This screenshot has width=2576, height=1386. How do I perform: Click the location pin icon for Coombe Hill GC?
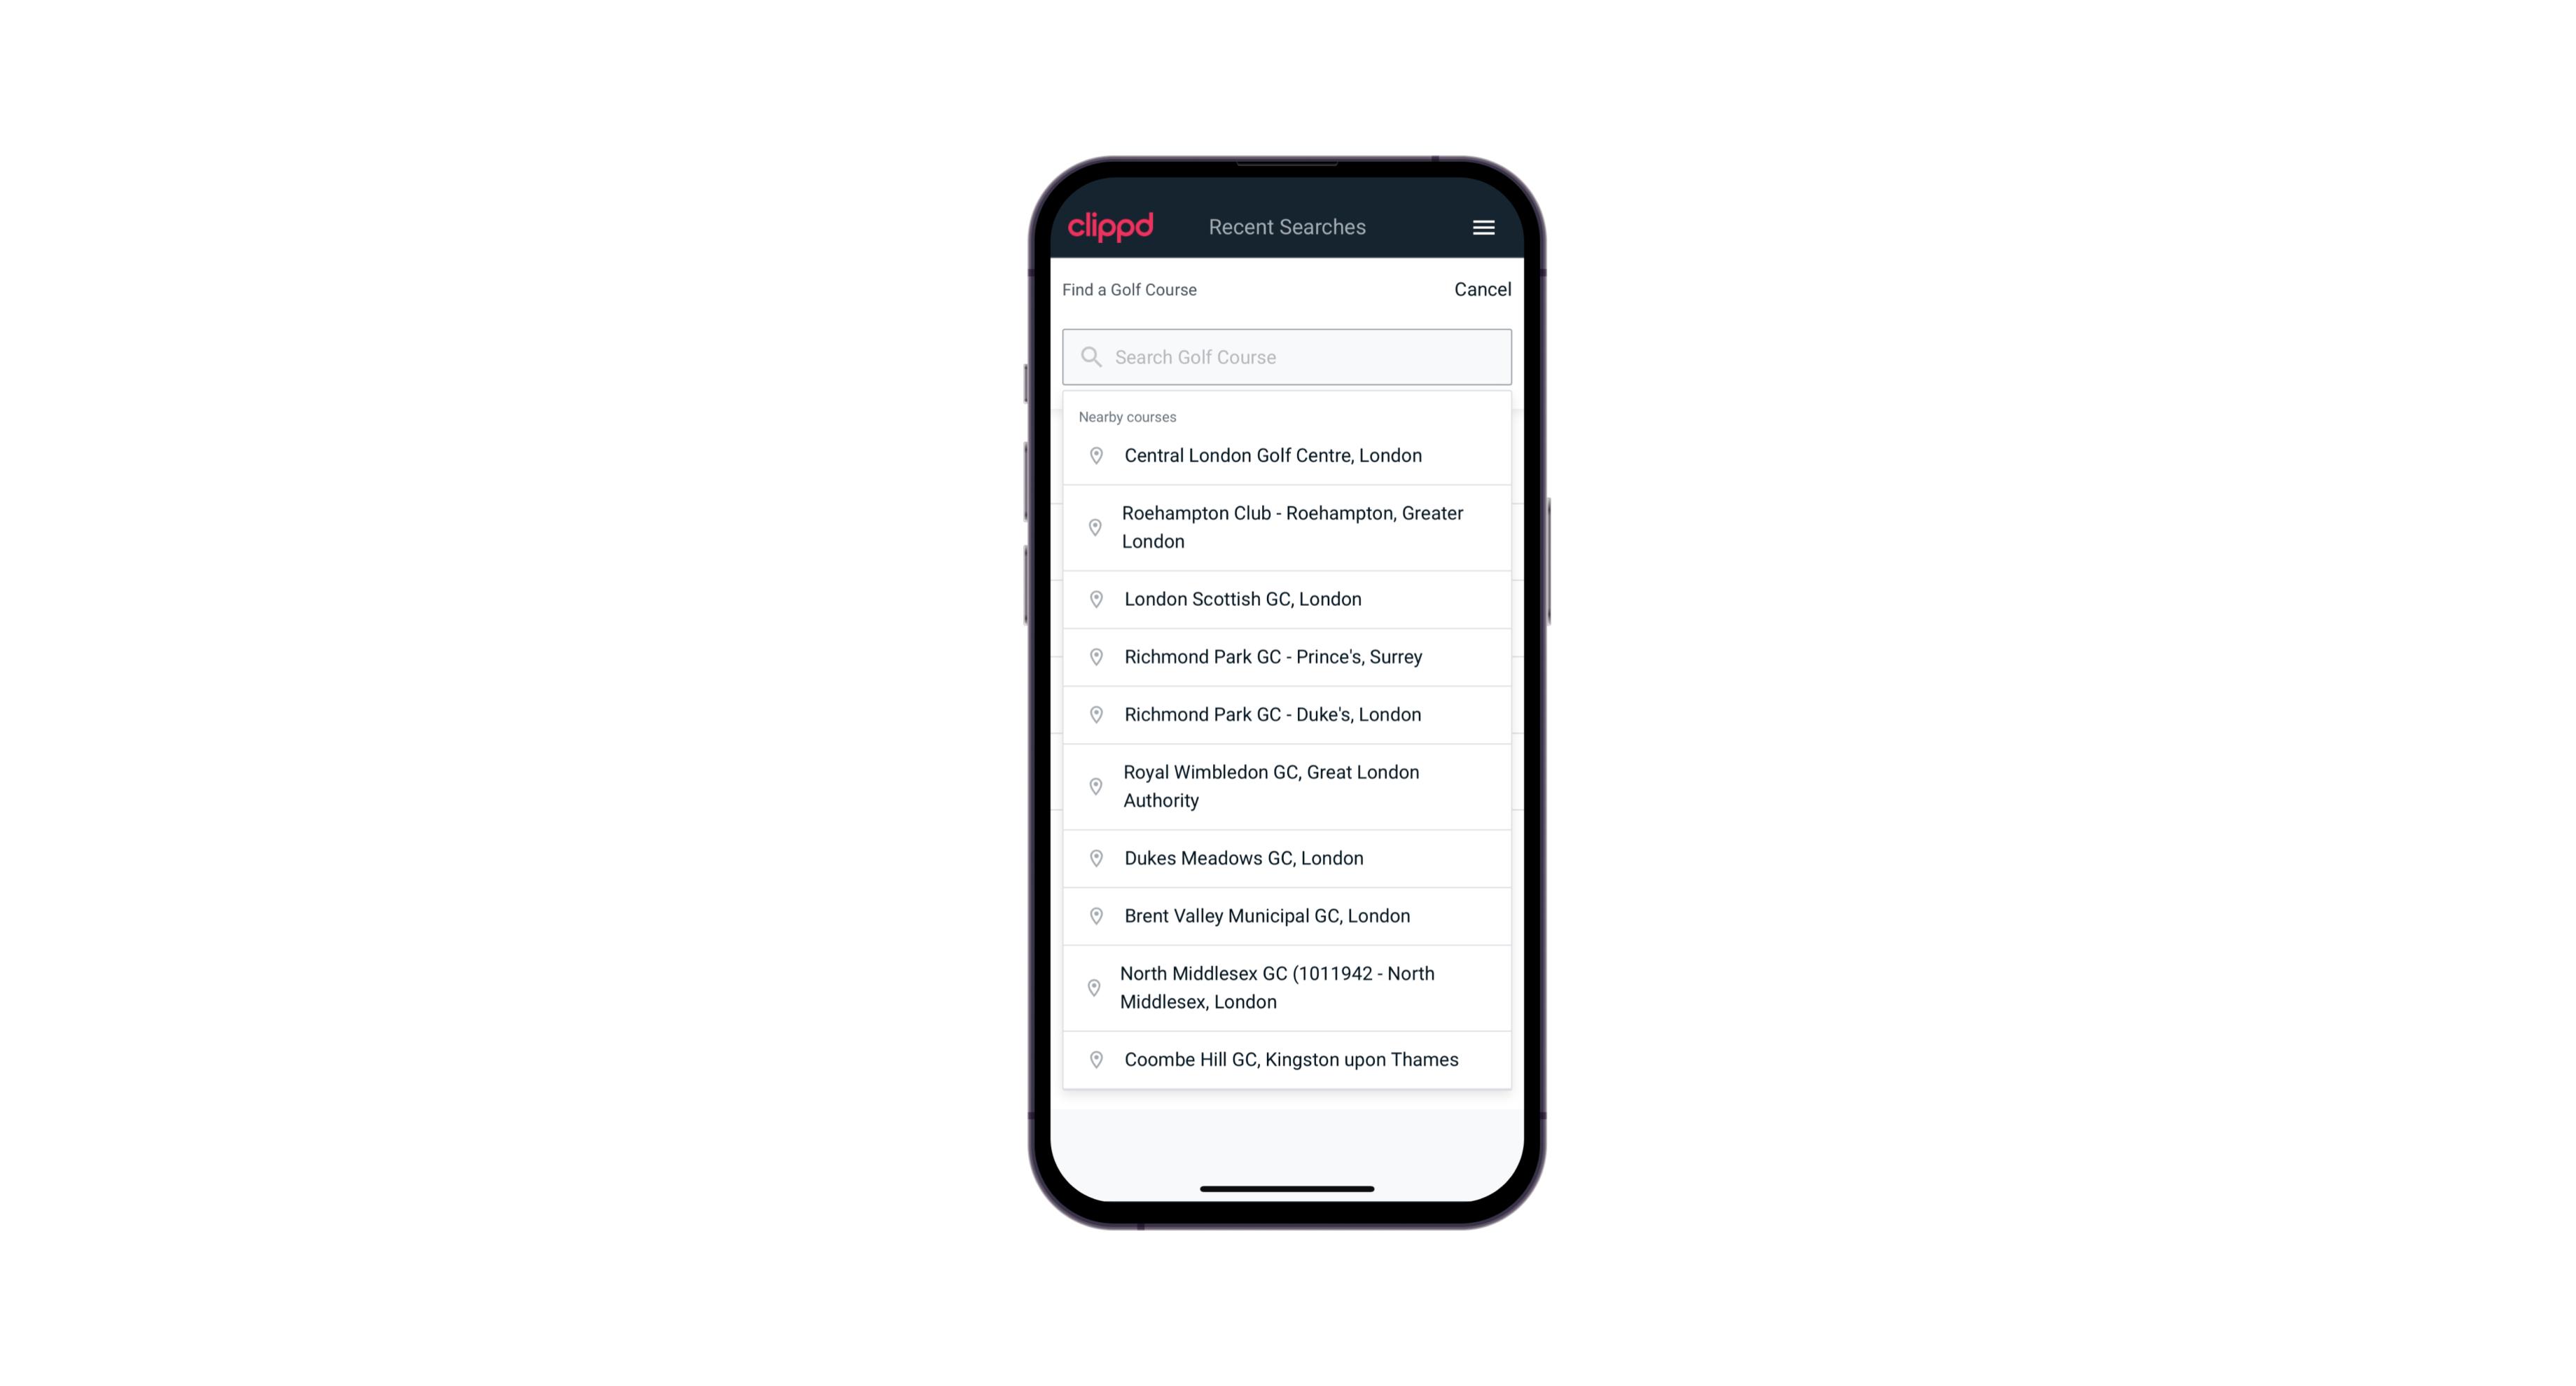1092,1060
